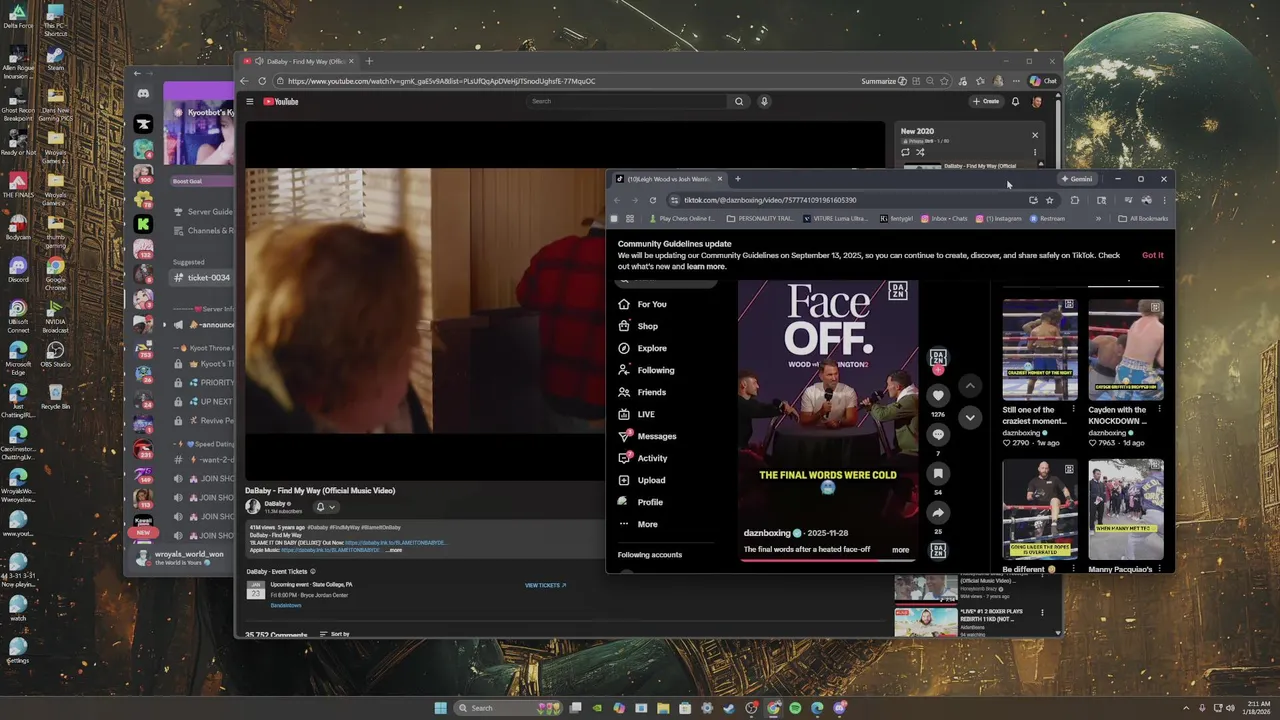Screen dimensions: 1280x720
Task: Reload the YouTube browser page
Action: click(x=262, y=81)
